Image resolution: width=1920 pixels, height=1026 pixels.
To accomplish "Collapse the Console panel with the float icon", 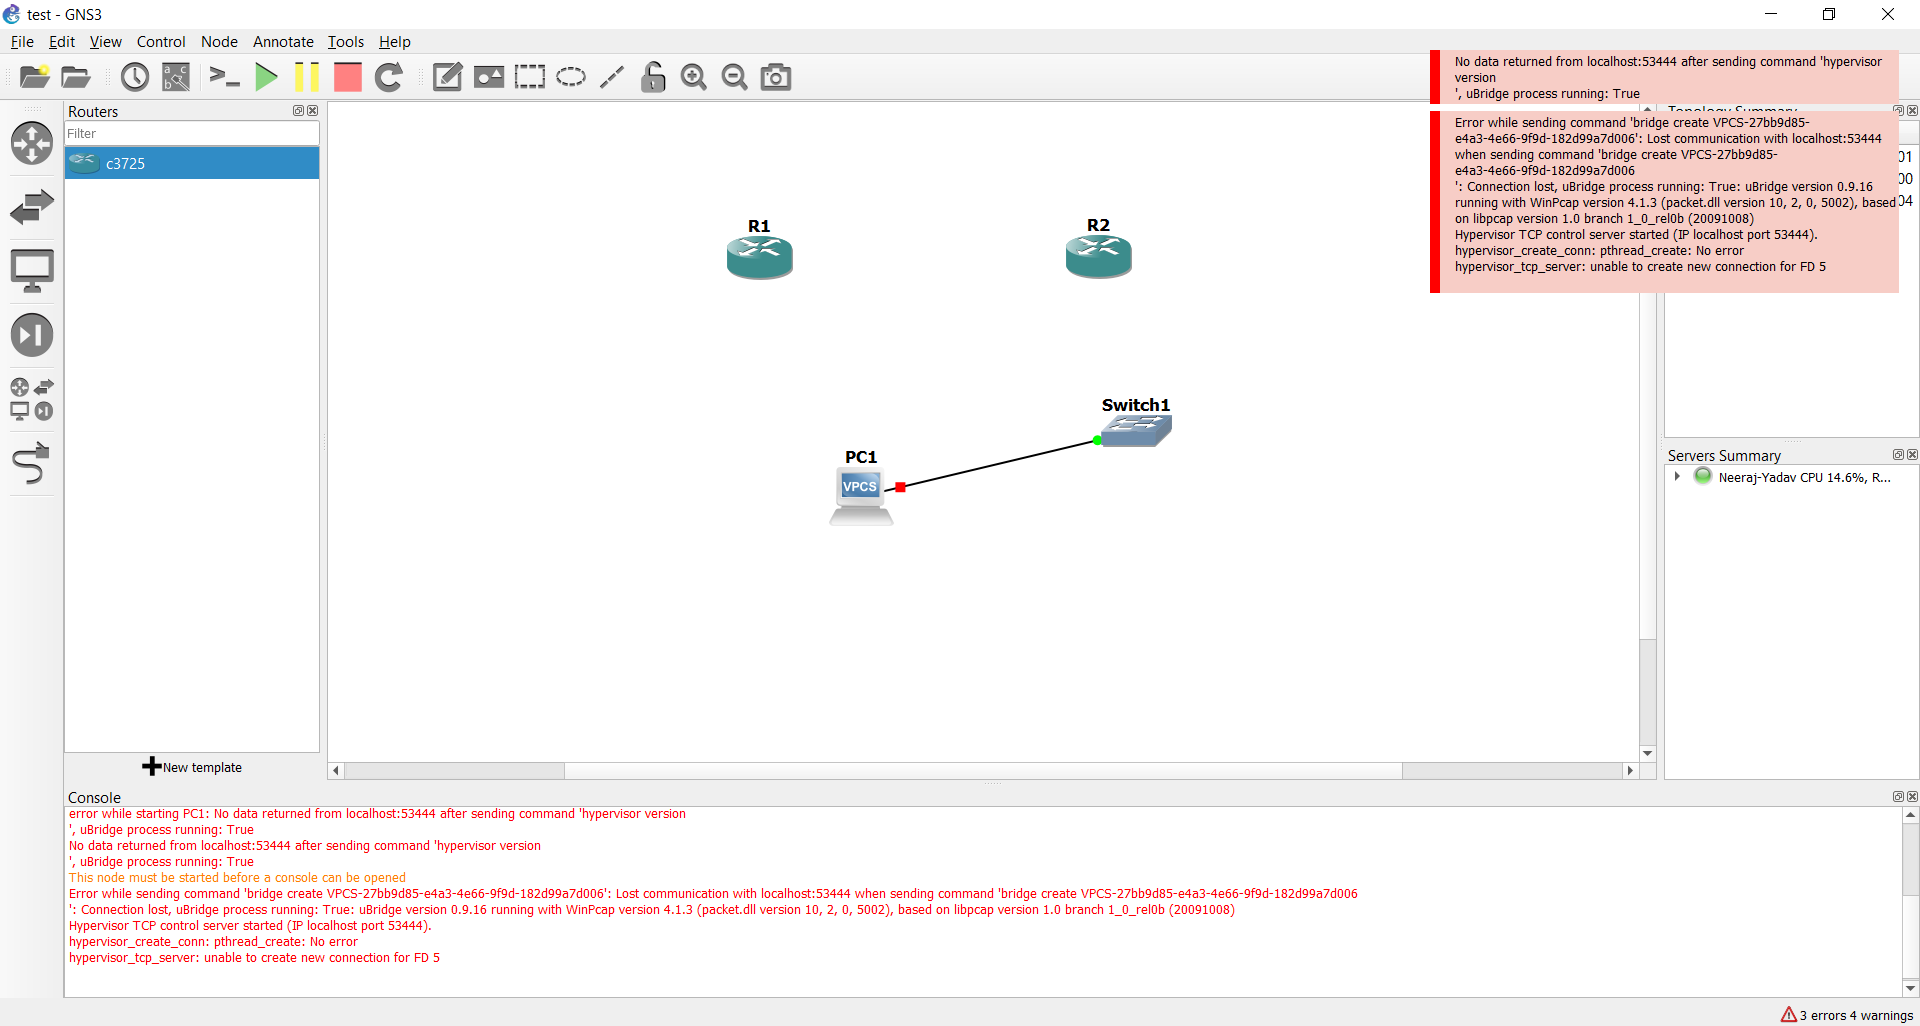I will pos(1898,796).
